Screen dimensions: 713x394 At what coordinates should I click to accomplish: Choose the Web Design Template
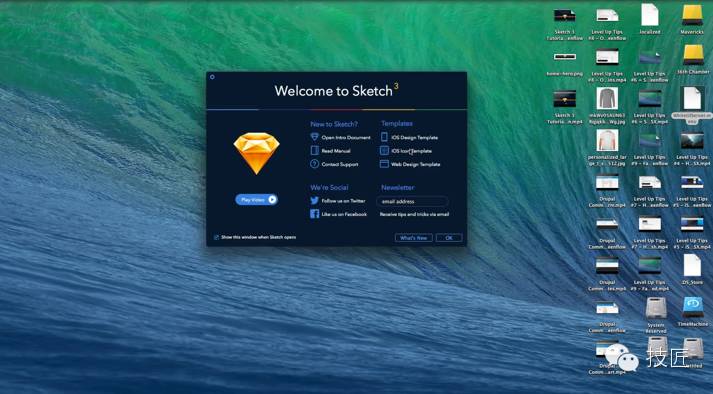pyautogui.click(x=410, y=164)
